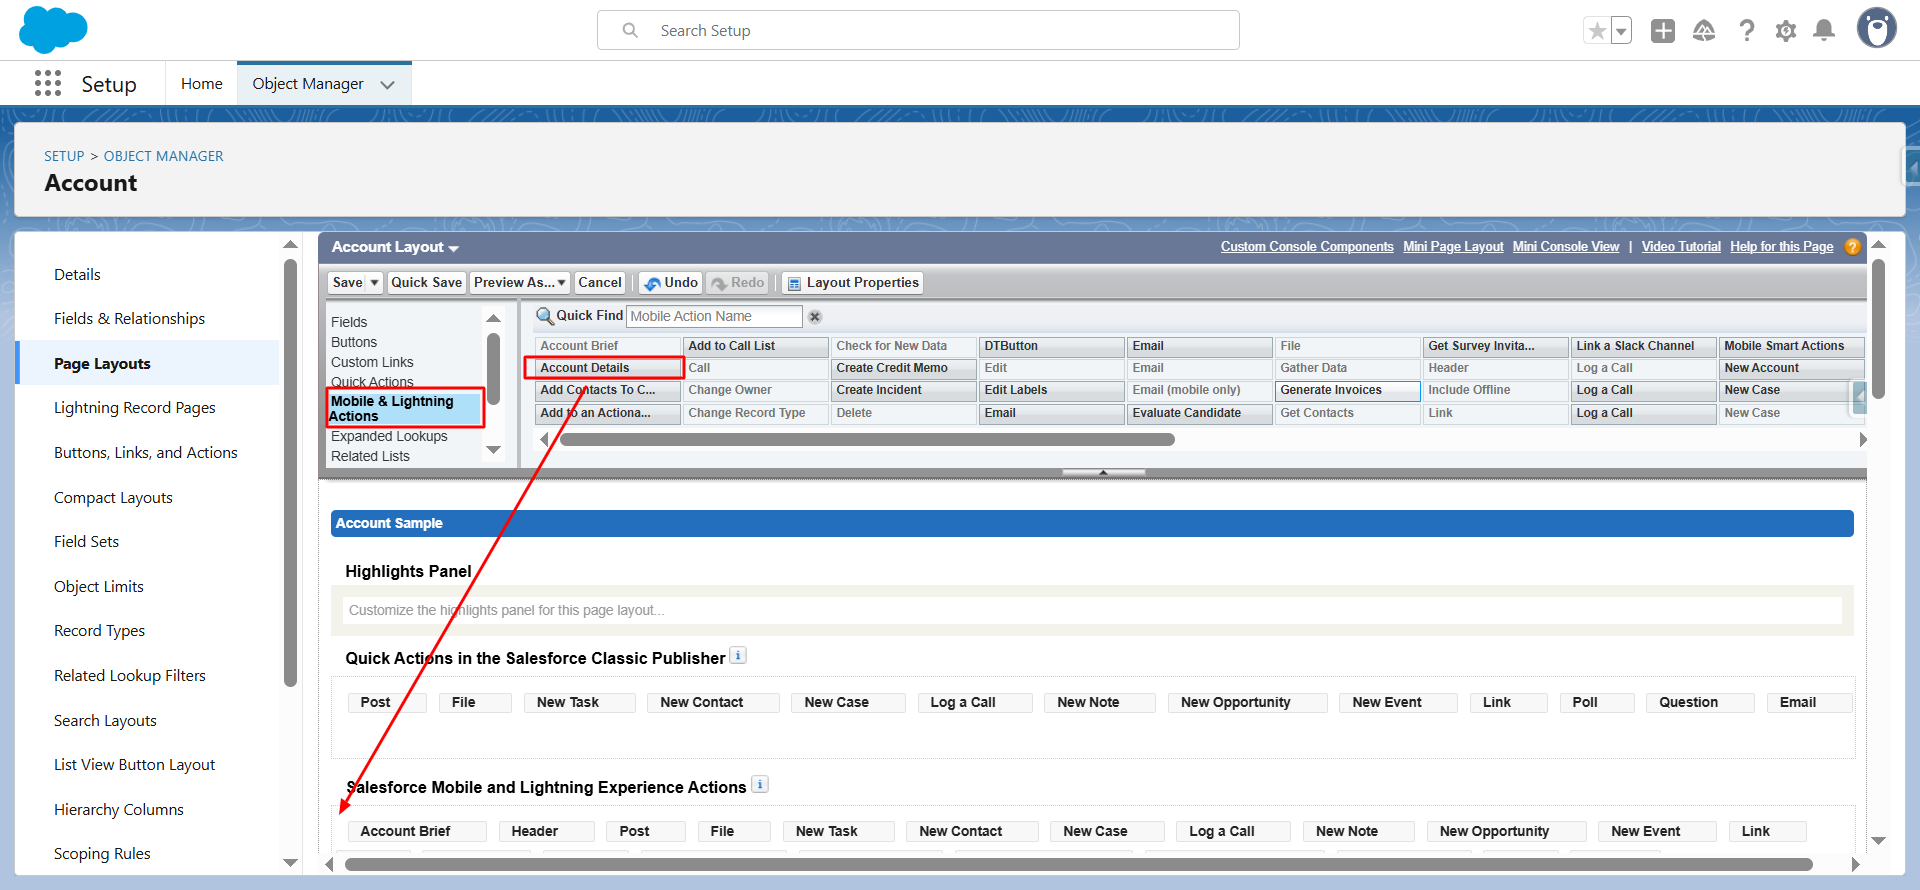Expand the favorites list dropdown
This screenshot has height=890, width=1920.
pyautogui.click(x=1621, y=31)
